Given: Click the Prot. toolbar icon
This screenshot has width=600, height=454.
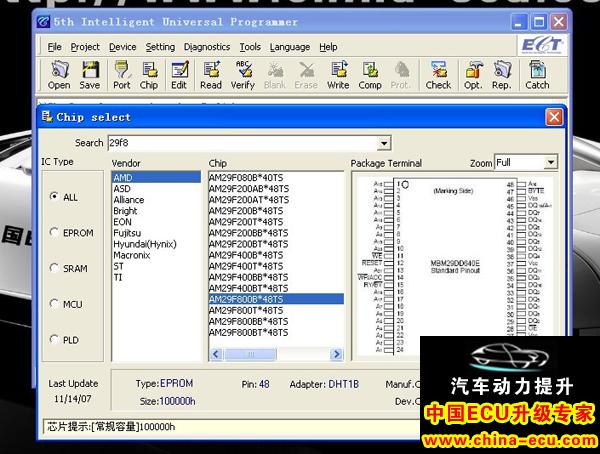Looking at the screenshot, I should (400, 75).
